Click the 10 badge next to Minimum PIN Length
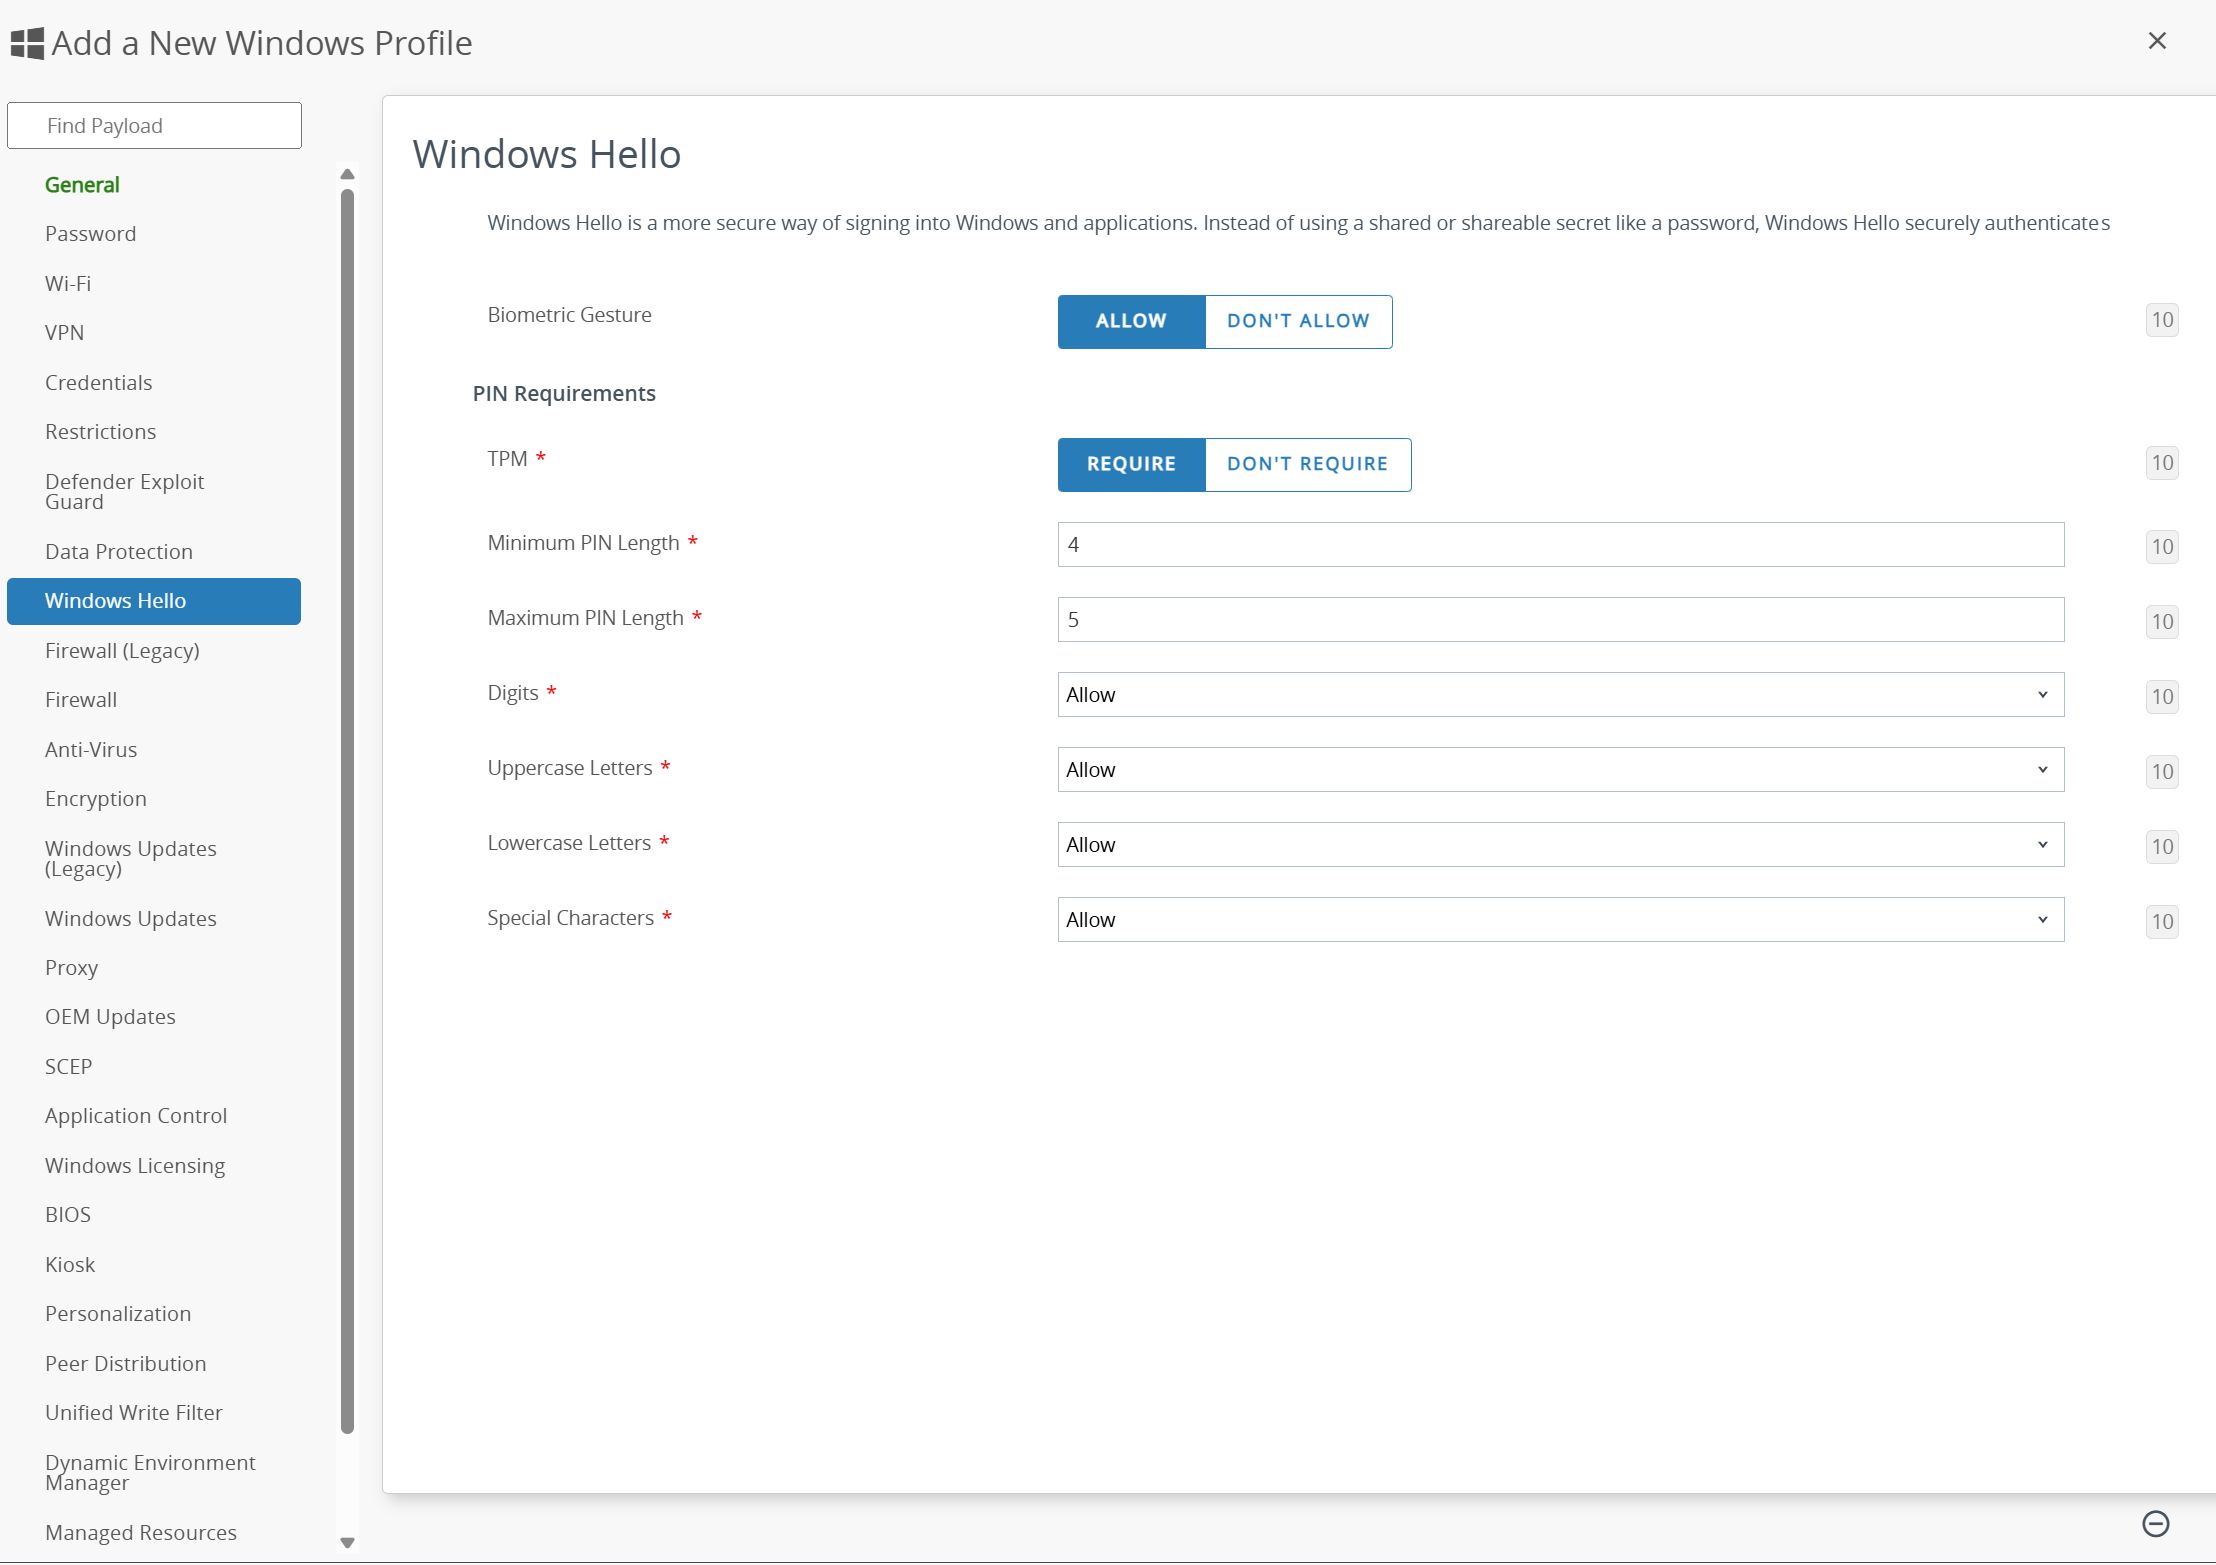2216x1565 pixels. pos(2161,547)
